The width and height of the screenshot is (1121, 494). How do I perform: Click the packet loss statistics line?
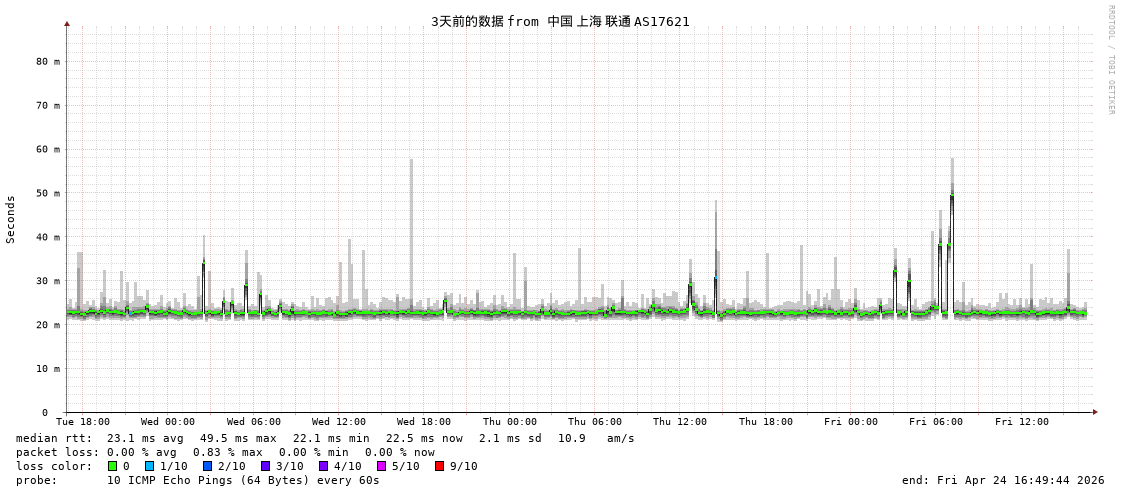click(x=225, y=452)
